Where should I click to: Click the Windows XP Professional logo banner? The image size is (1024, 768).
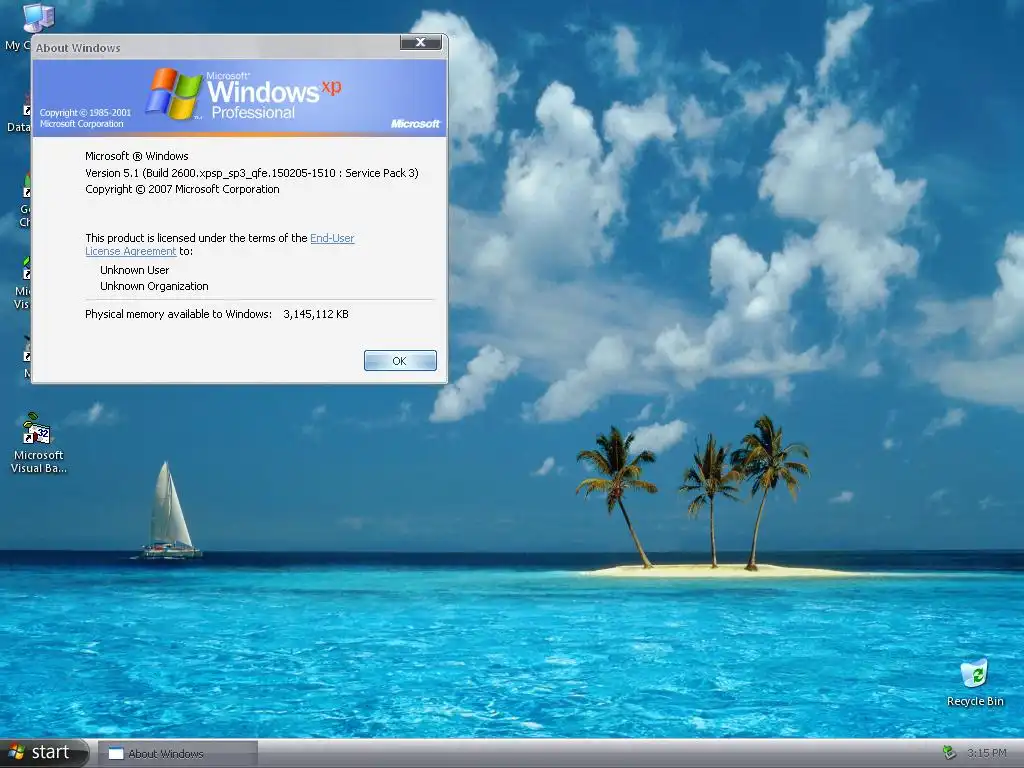(x=239, y=98)
